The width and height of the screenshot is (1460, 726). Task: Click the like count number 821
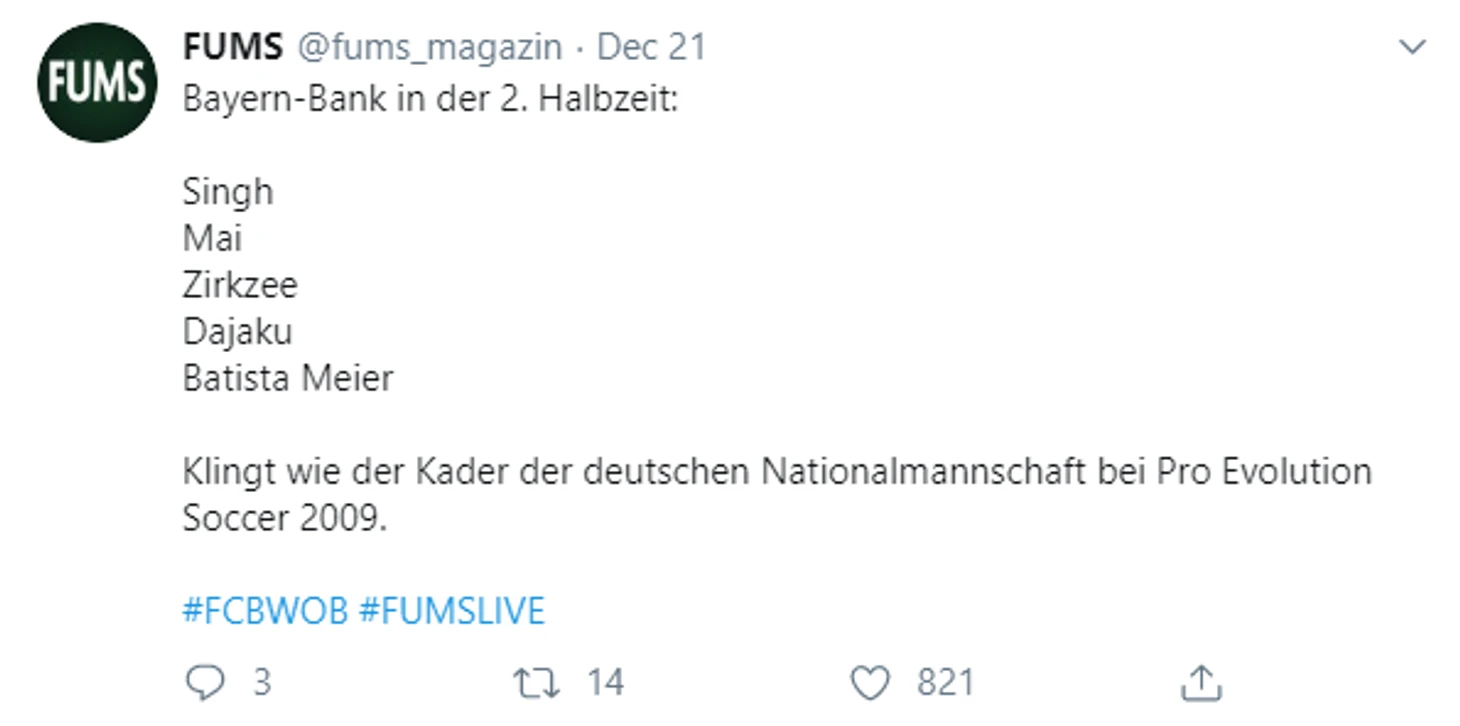click(945, 683)
